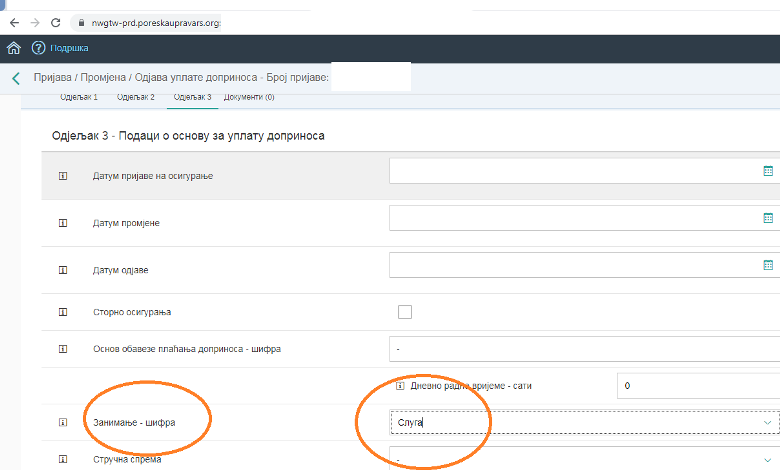Click the home icon in the top bar

[x=13, y=48]
